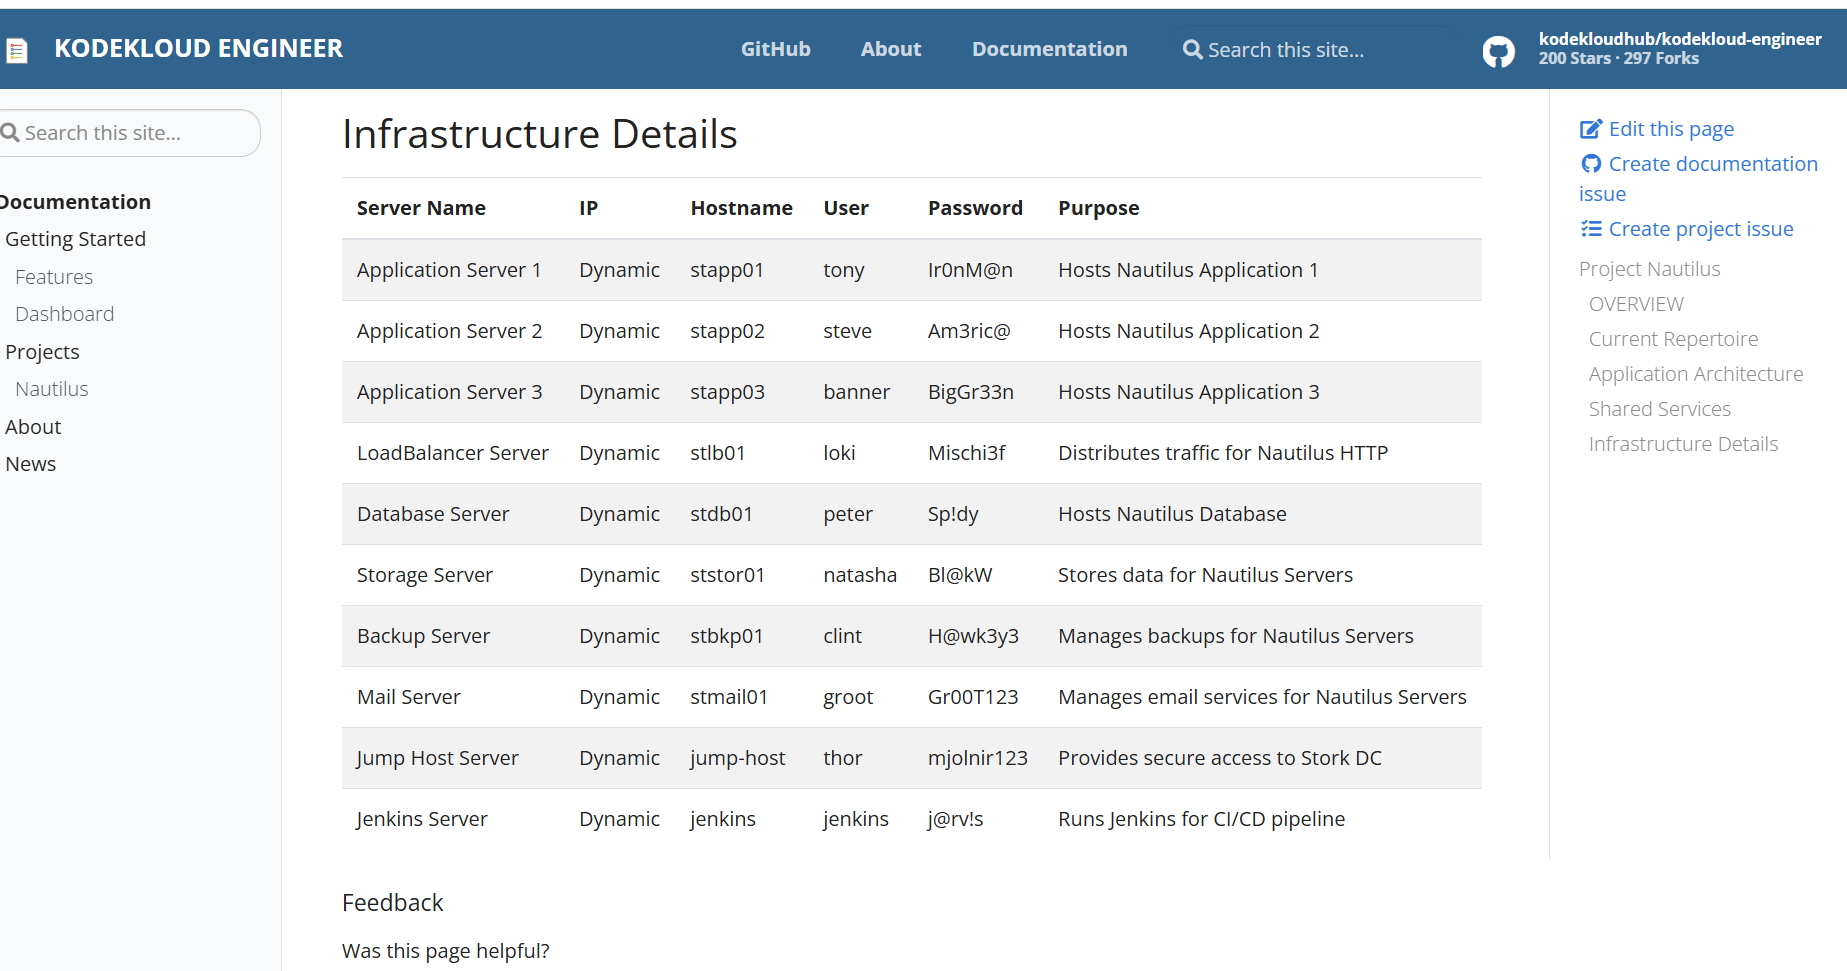Open Nautilus in the sidebar
The width and height of the screenshot is (1847, 971).
pyautogui.click(x=52, y=389)
